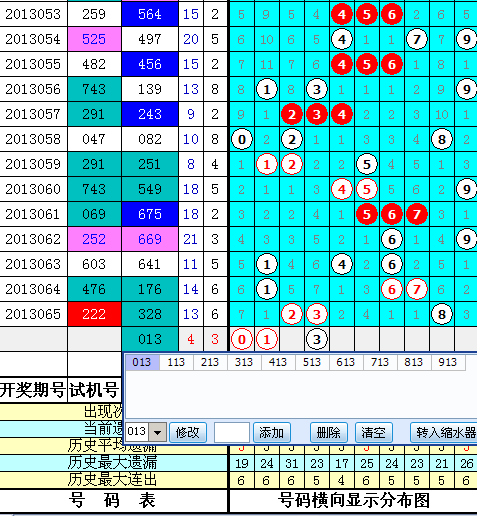Select number 013 in the list
This screenshot has height=516, width=477.
tap(142, 362)
